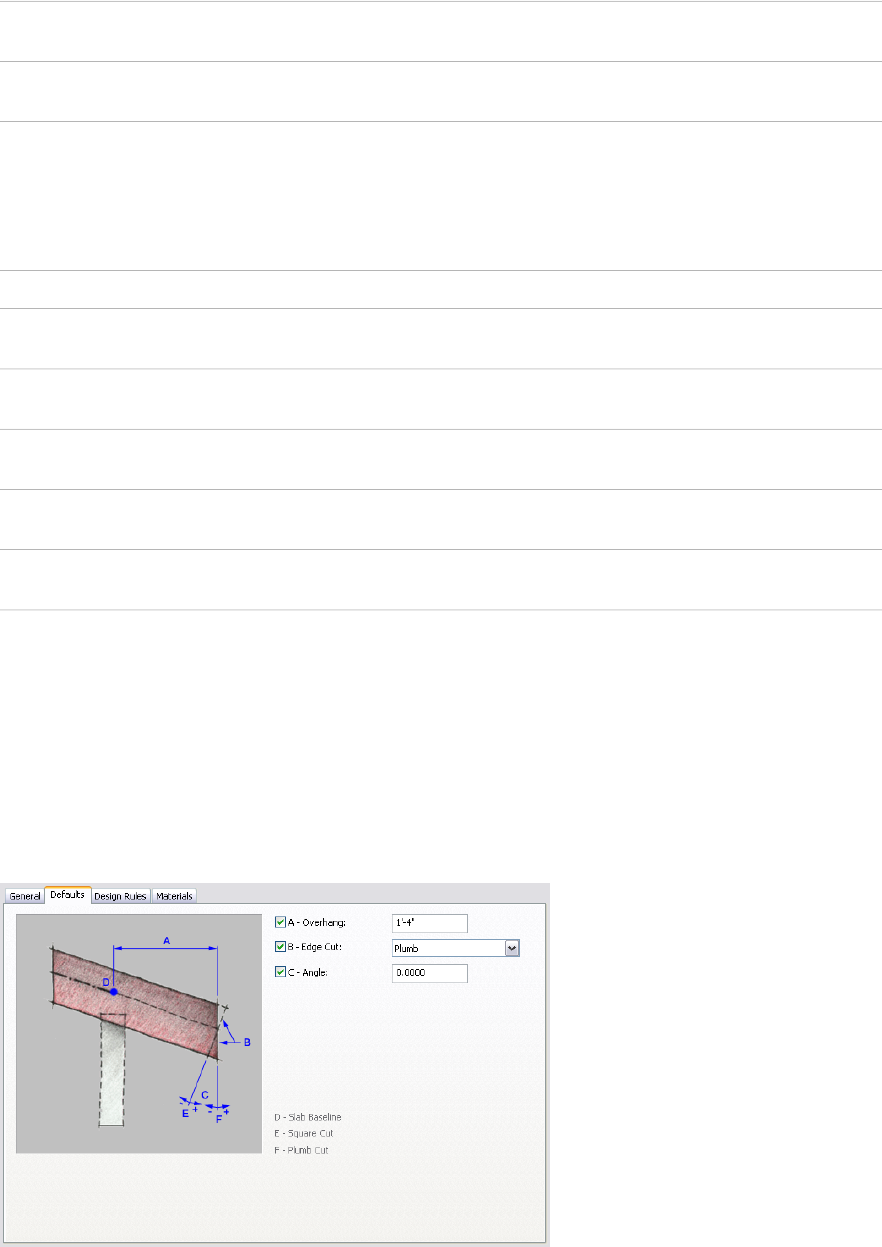Toggle the B - Edge Cut checkbox
The image size is (882, 1247).
tap(280, 947)
